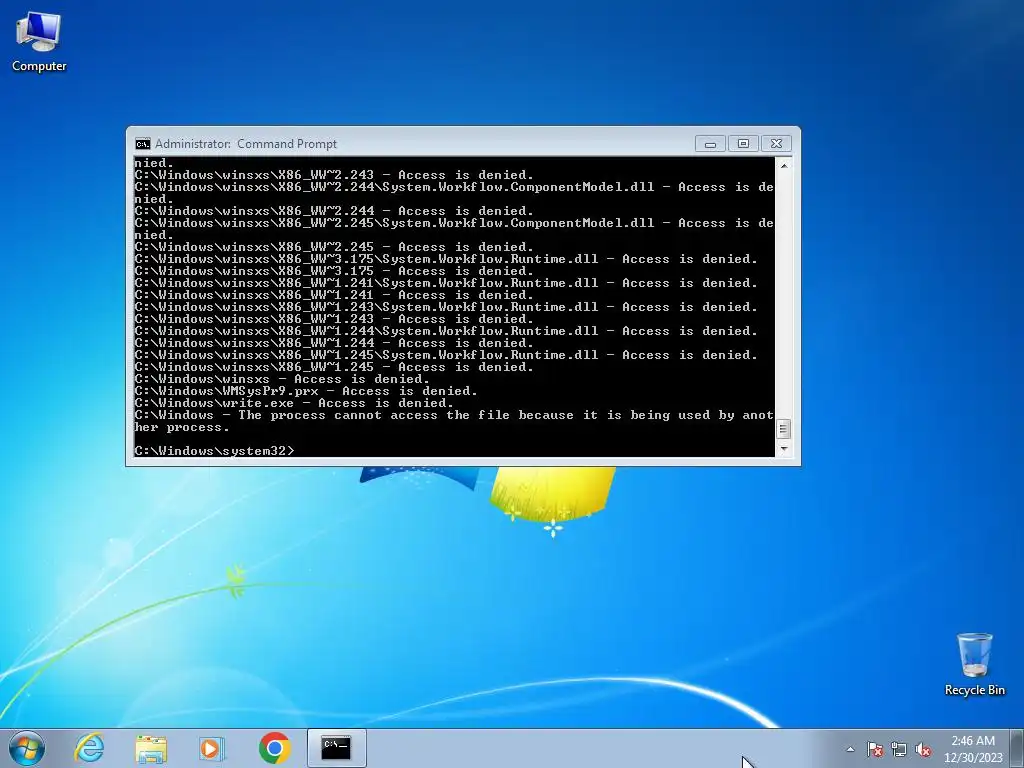The width and height of the screenshot is (1024, 768).
Task: Click scrollbar down arrow in Command Prompt
Action: coord(784,449)
